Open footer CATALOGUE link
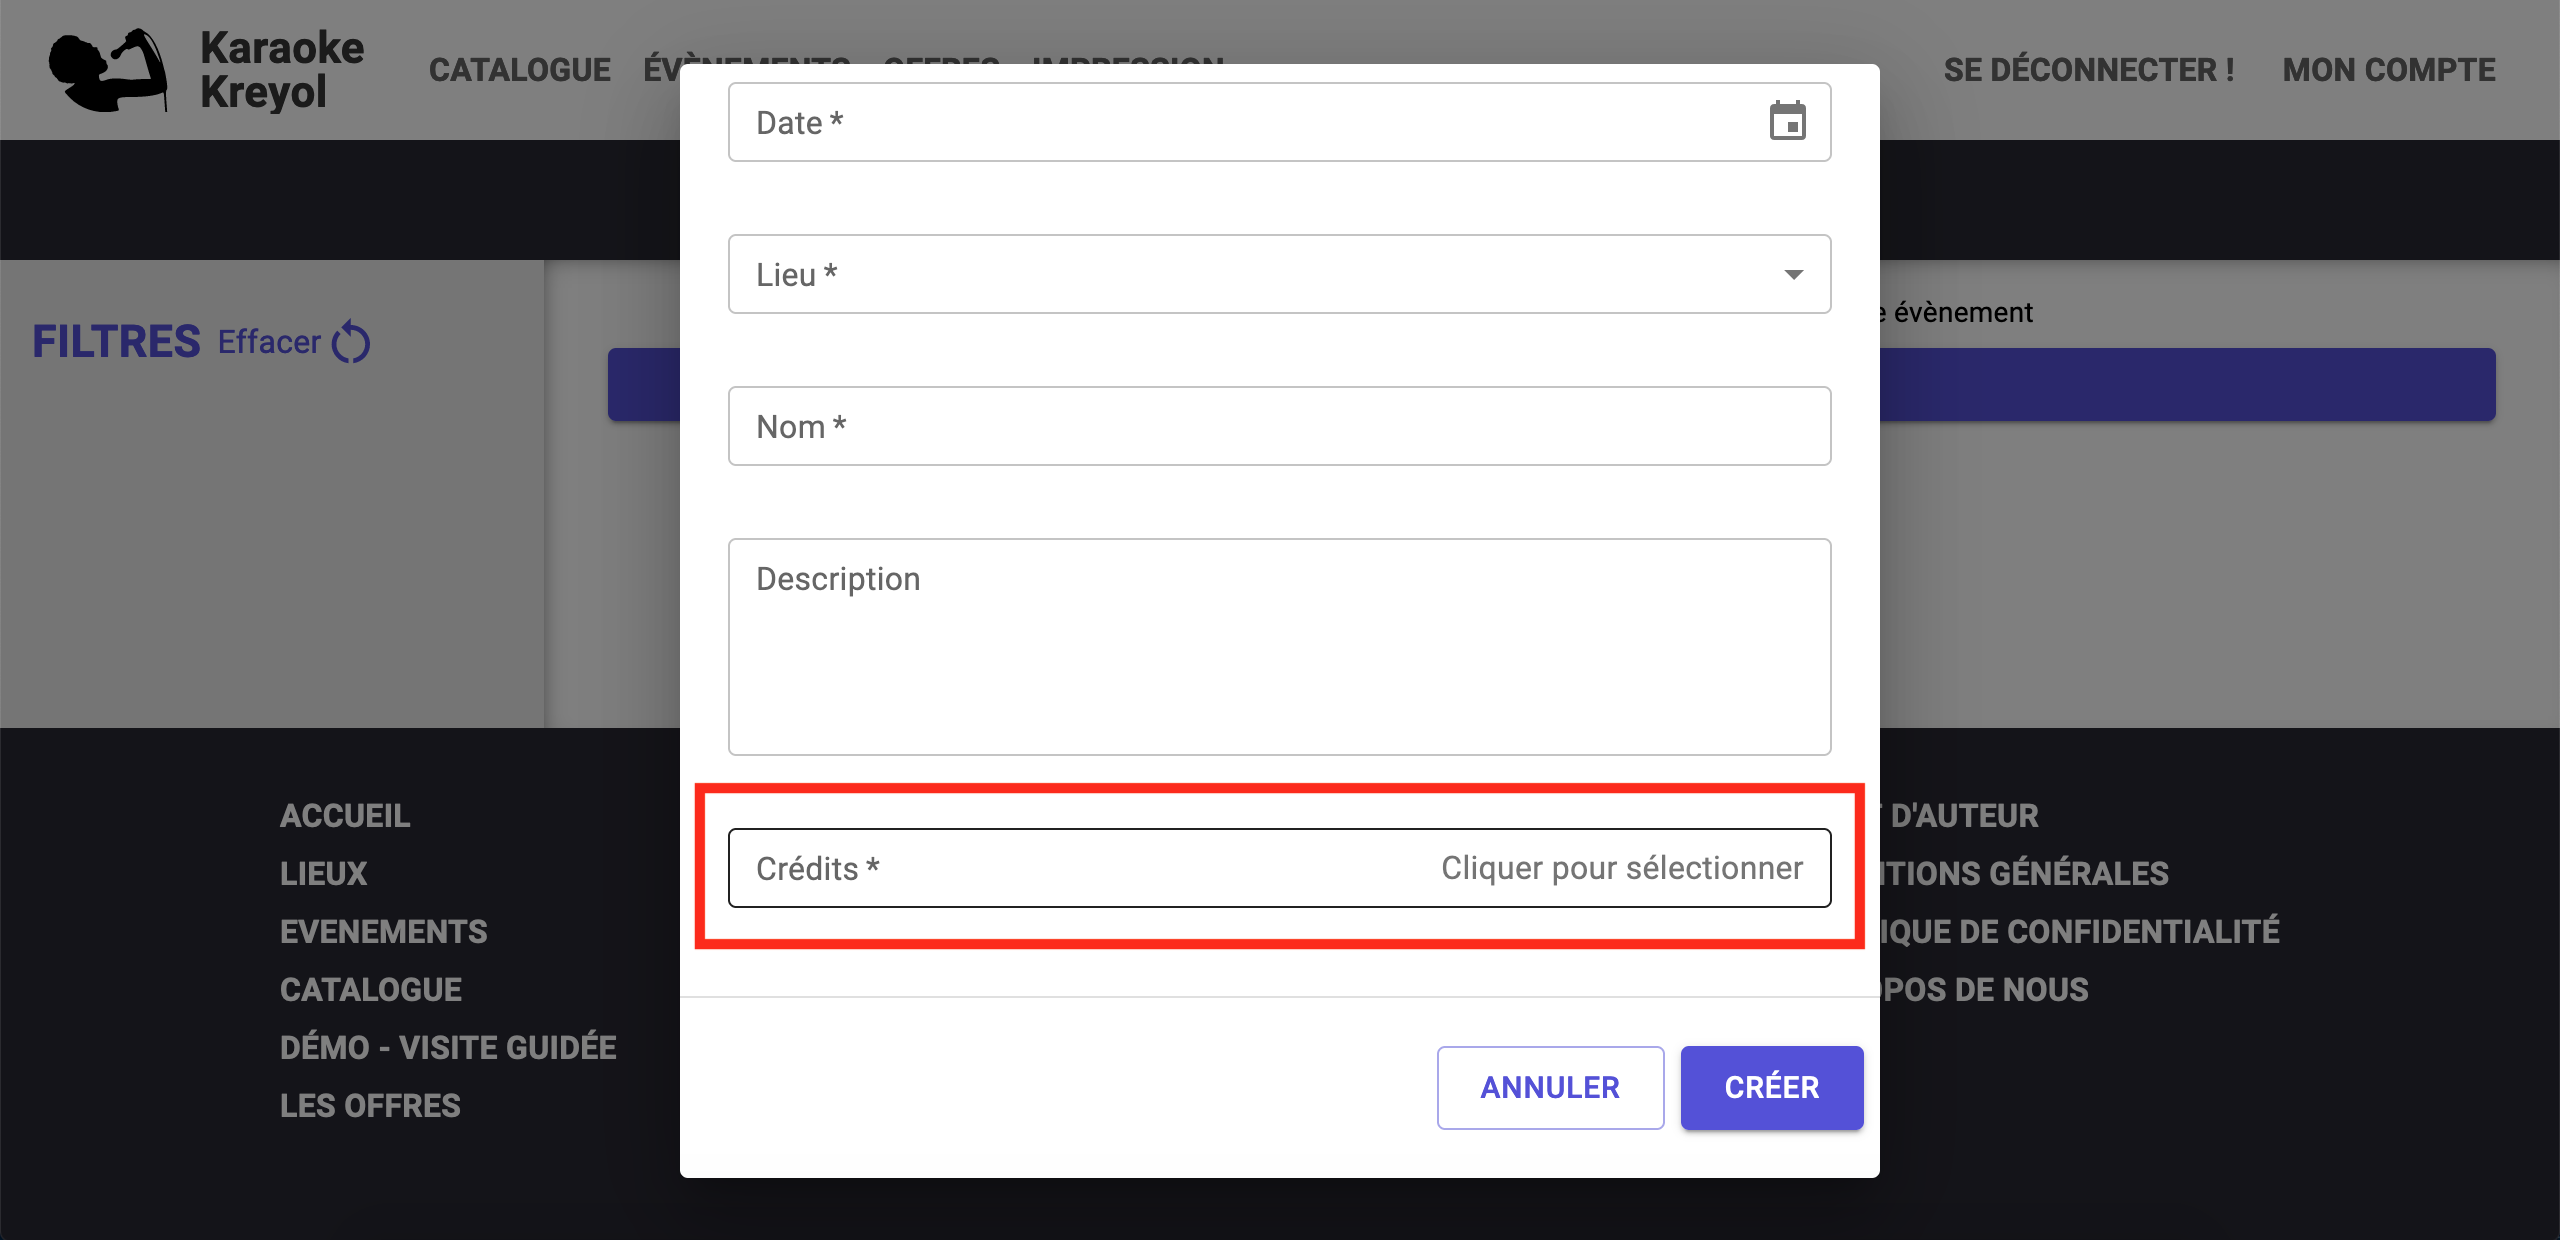Image resolution: width=2560 pixels, height=1240 pixels. (371, 990)
